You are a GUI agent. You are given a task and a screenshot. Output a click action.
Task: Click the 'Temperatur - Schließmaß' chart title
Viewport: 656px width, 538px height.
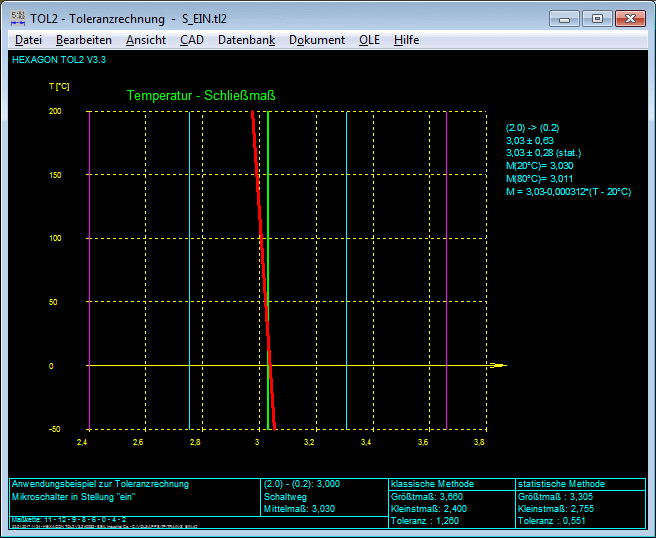[200, 96]
